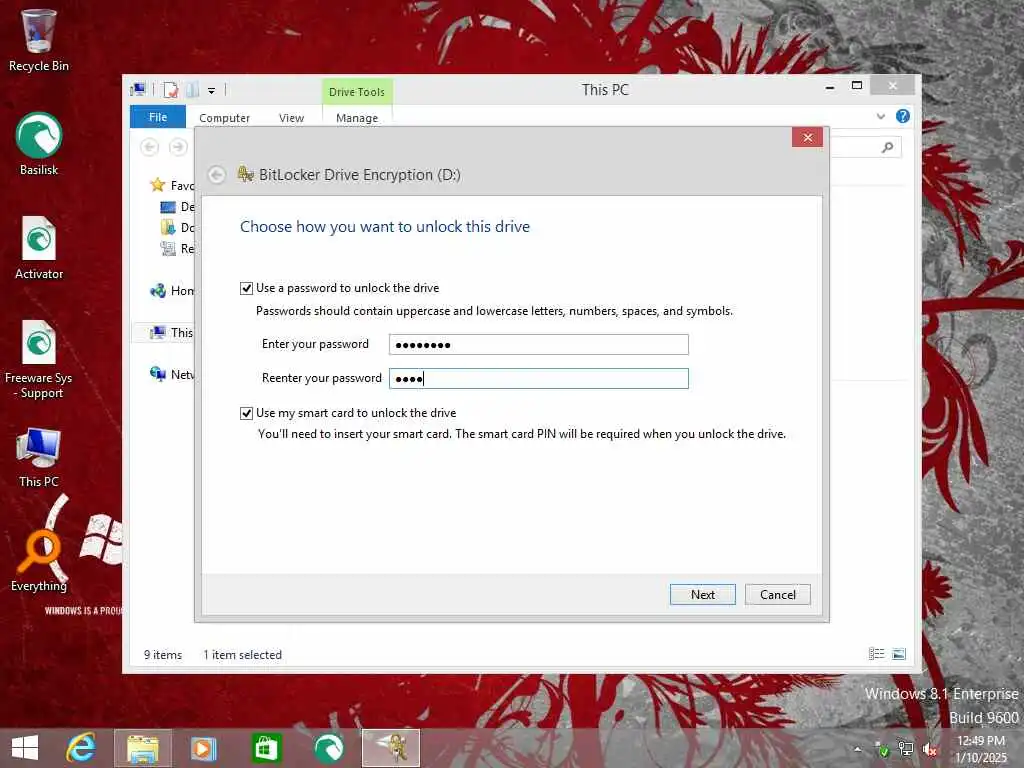Open Customize Quick Access Toolbar dropdown
The width and height of the screenshot is (1024, 768).
tap(212, 91)
